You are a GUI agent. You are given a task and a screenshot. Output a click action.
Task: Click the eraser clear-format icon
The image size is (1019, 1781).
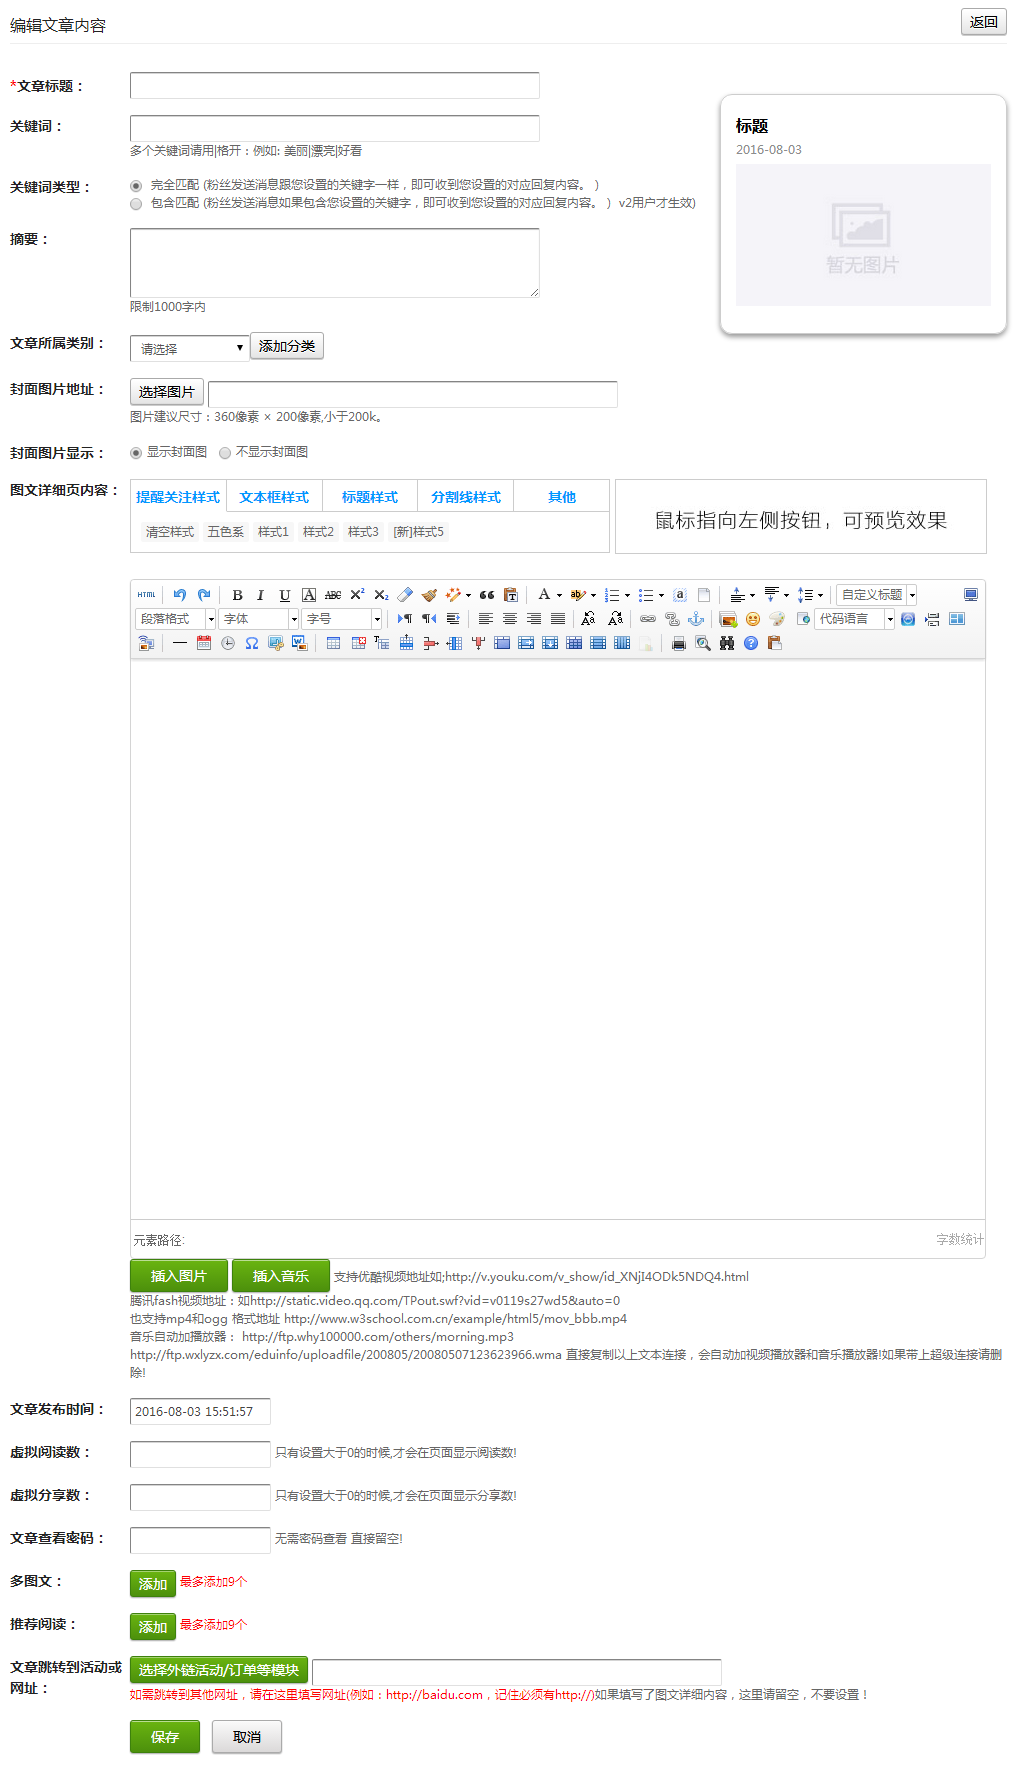coord(405,595)
